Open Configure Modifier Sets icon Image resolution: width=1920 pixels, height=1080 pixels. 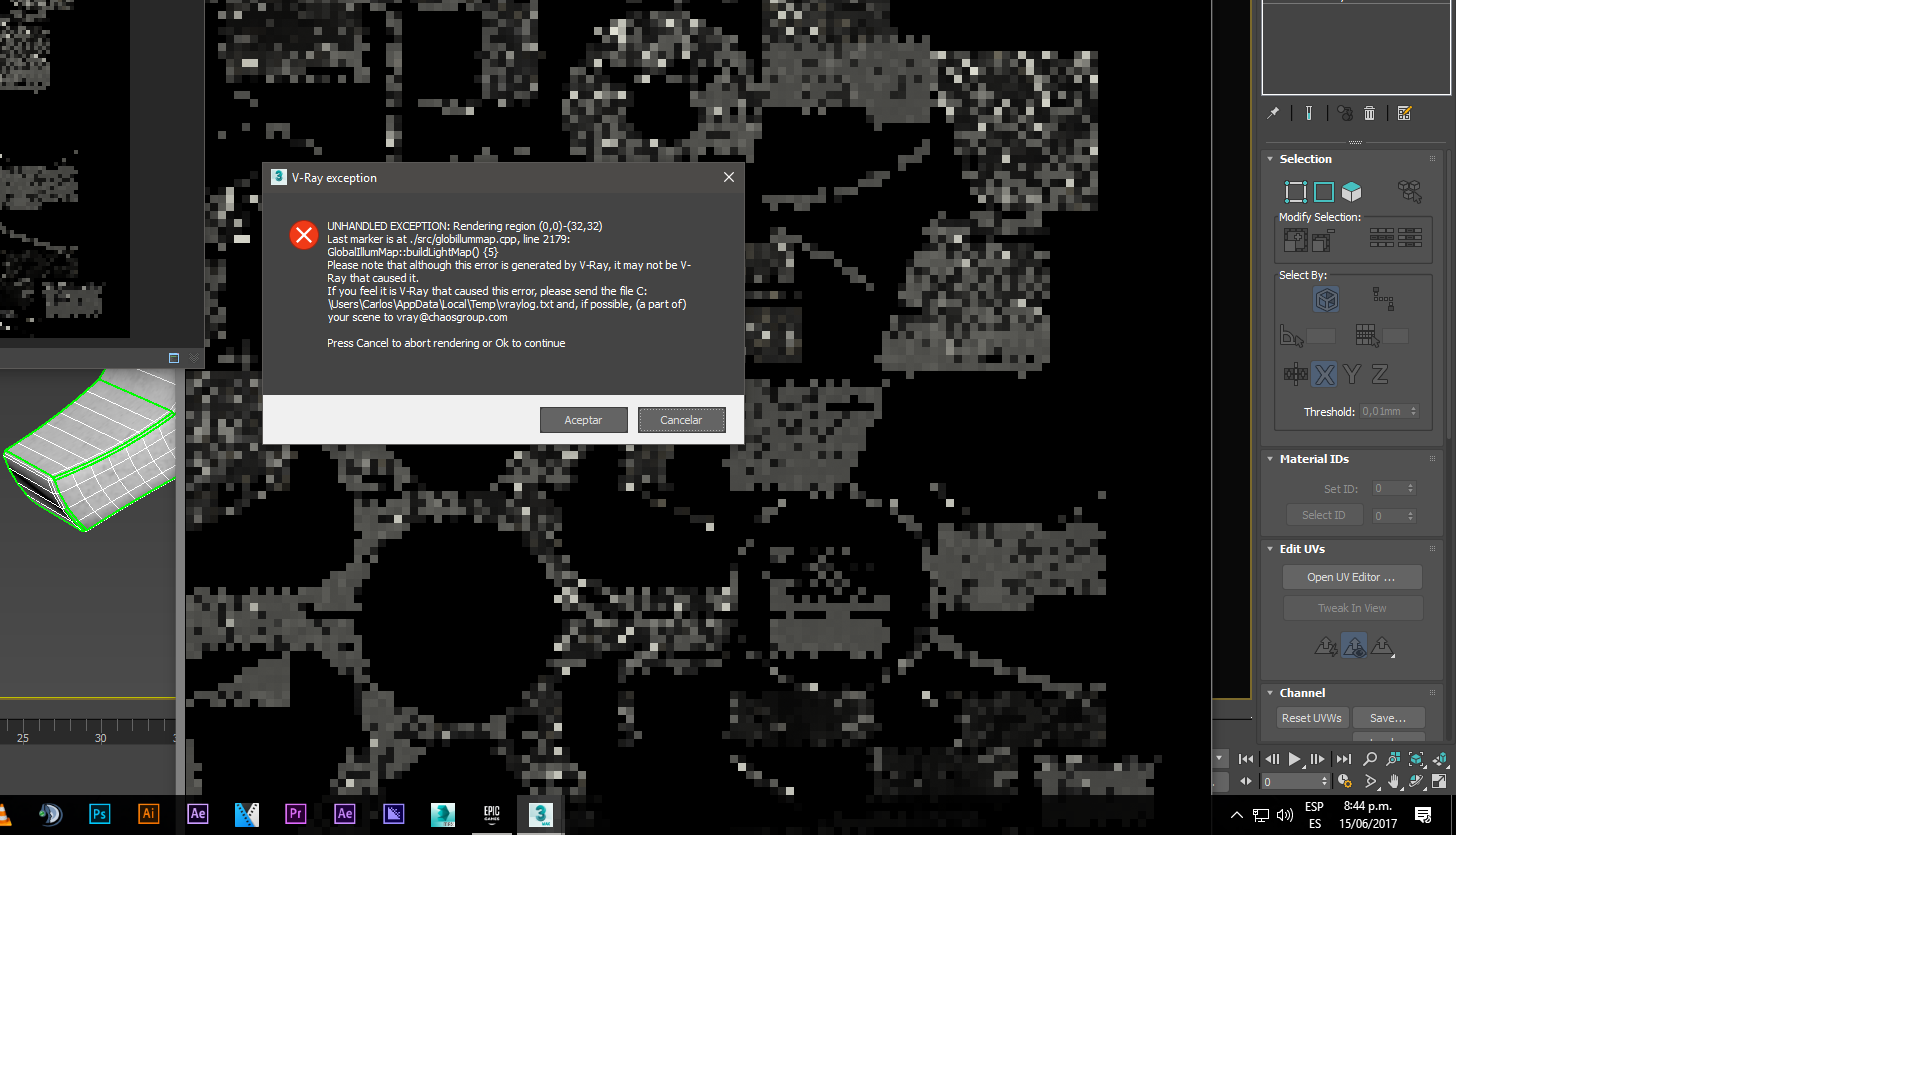click(x=1404, y=113)
